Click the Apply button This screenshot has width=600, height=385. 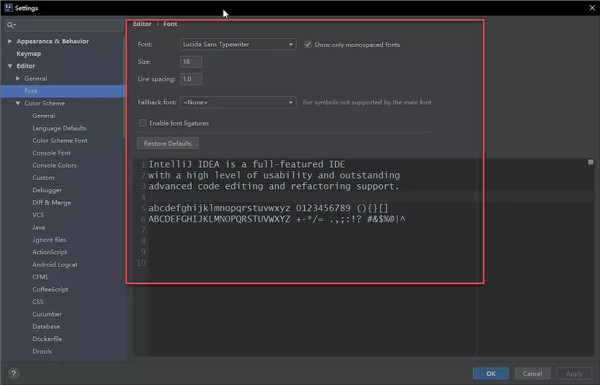point(574,374)
